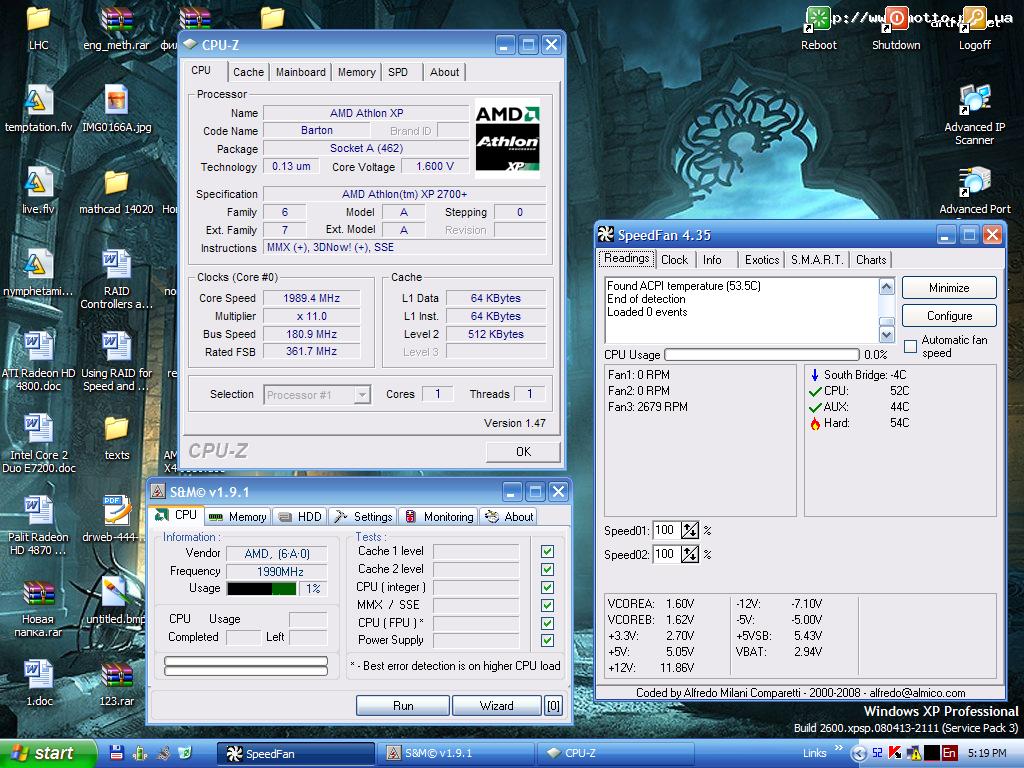Uncheck the Cache 2 level test
The width and height of the screenshot is (1024, 768).
547,569
